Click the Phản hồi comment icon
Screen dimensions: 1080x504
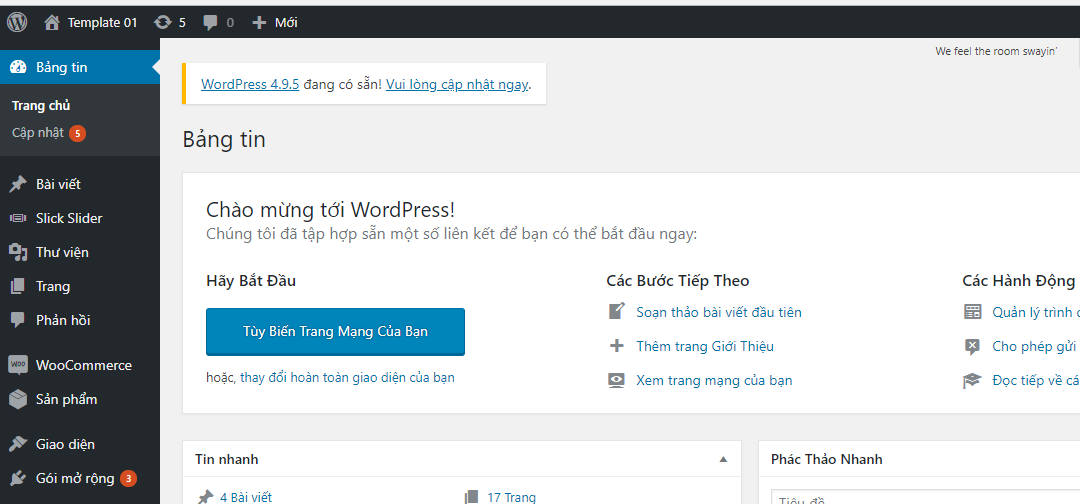(18, 320)
